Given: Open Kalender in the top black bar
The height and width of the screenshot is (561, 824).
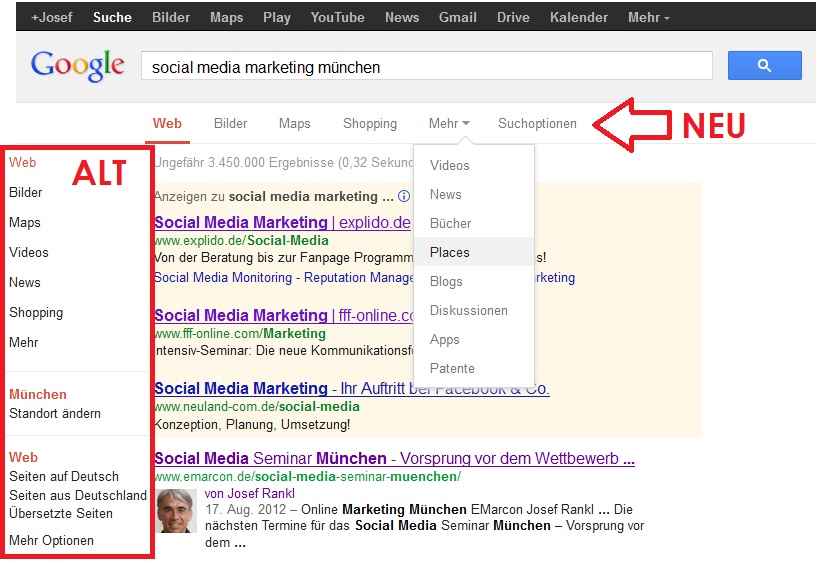Looking at the screenshot, I should tap(579, 17).
